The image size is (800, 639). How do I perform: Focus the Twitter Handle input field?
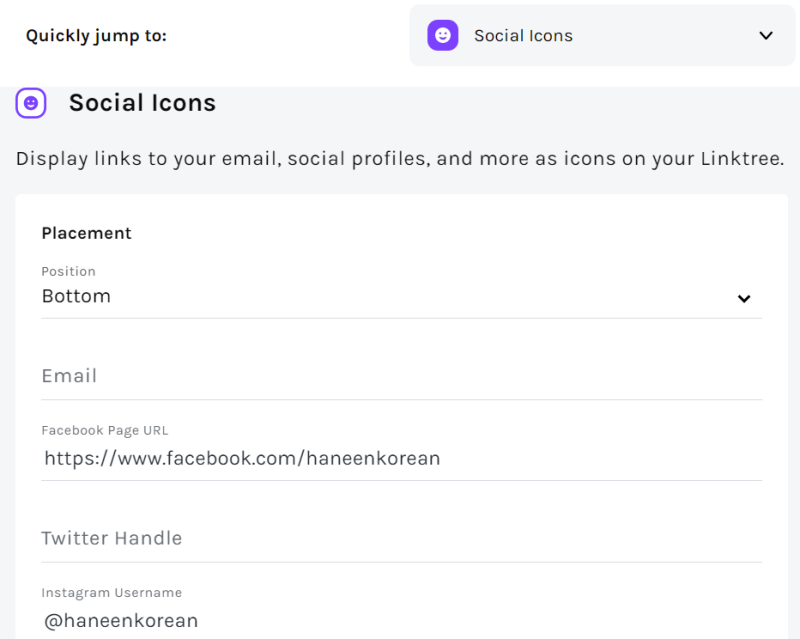tap(400, 538)
